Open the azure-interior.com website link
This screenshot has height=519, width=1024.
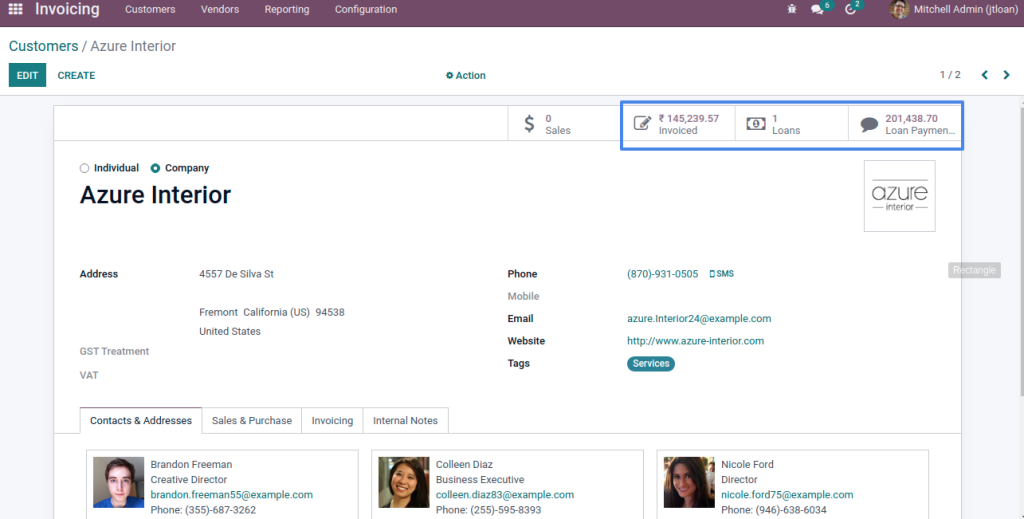(696, 341)
